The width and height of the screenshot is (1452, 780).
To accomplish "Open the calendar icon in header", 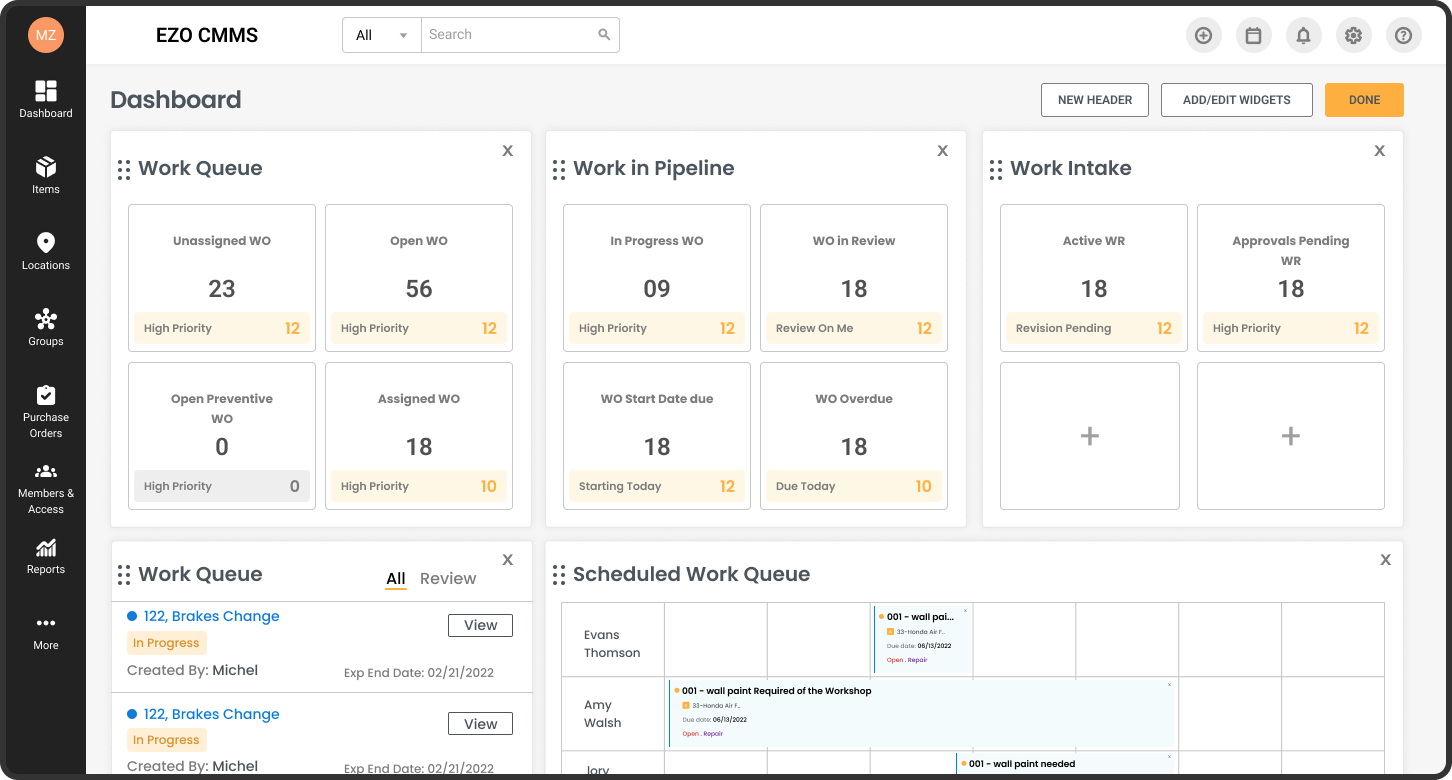I will pos(1253,36).
